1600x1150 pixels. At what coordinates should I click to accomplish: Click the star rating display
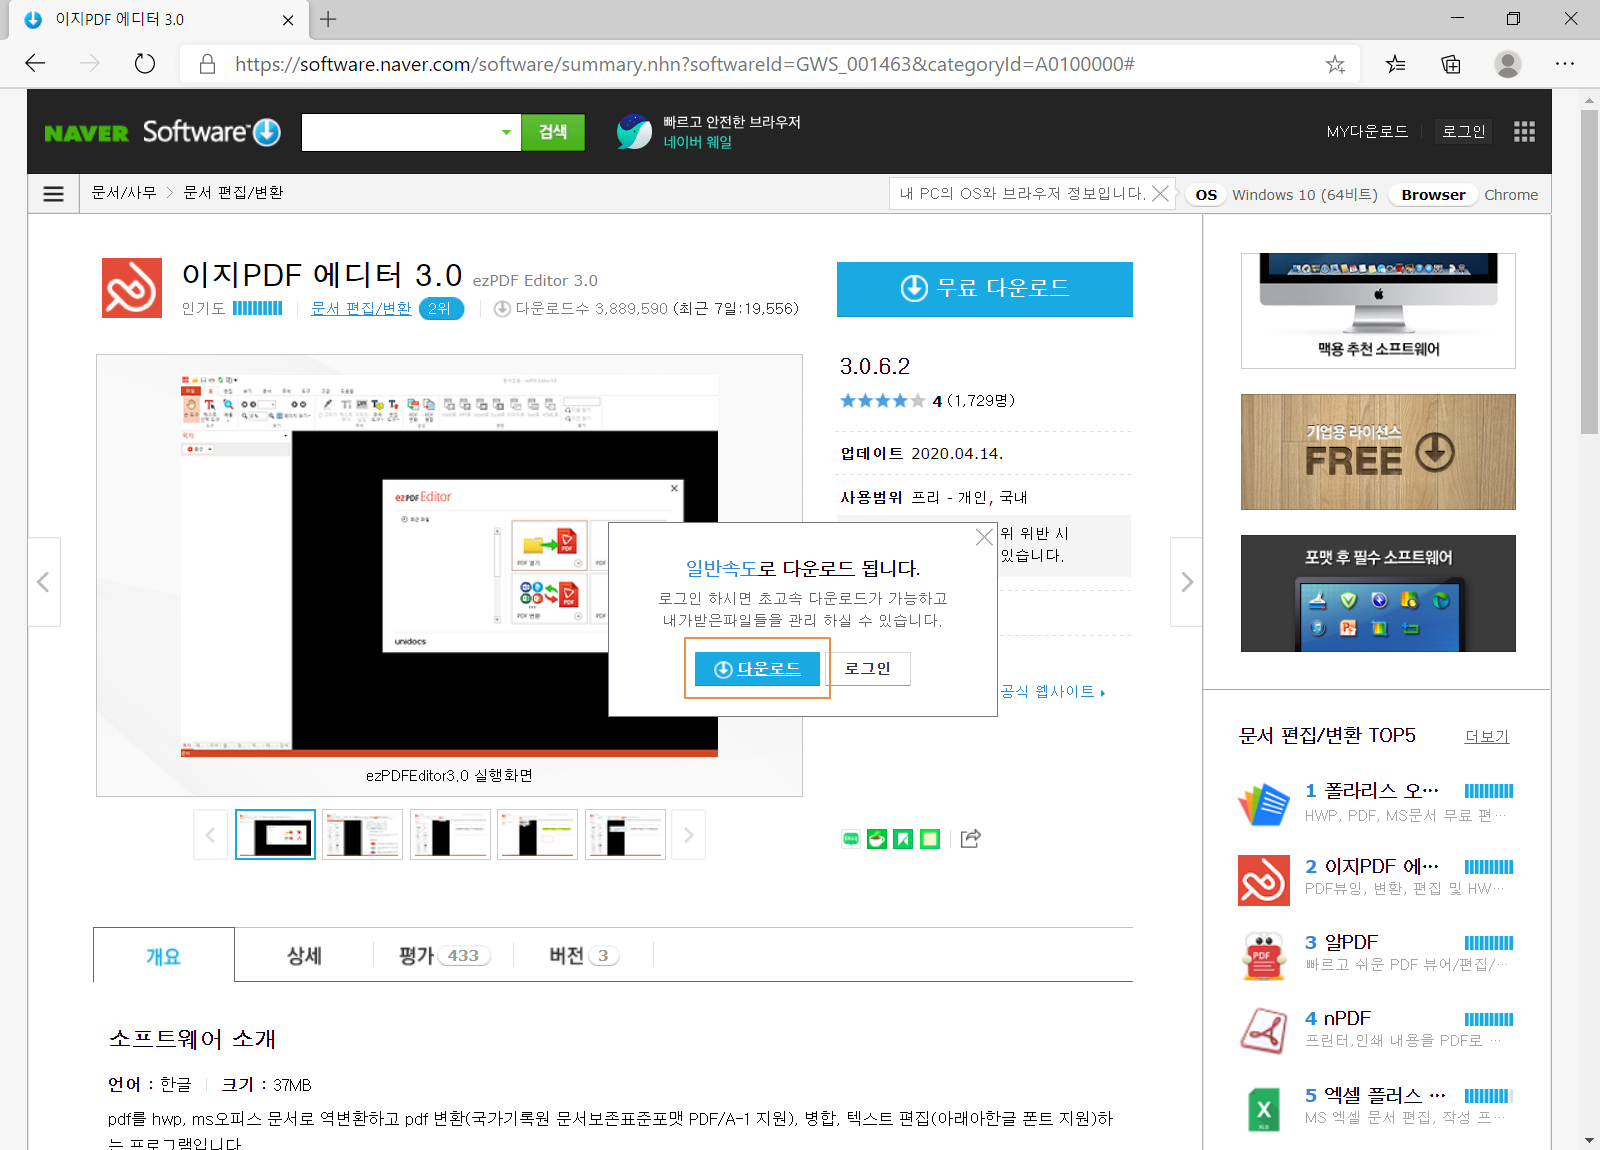(882, 400)
